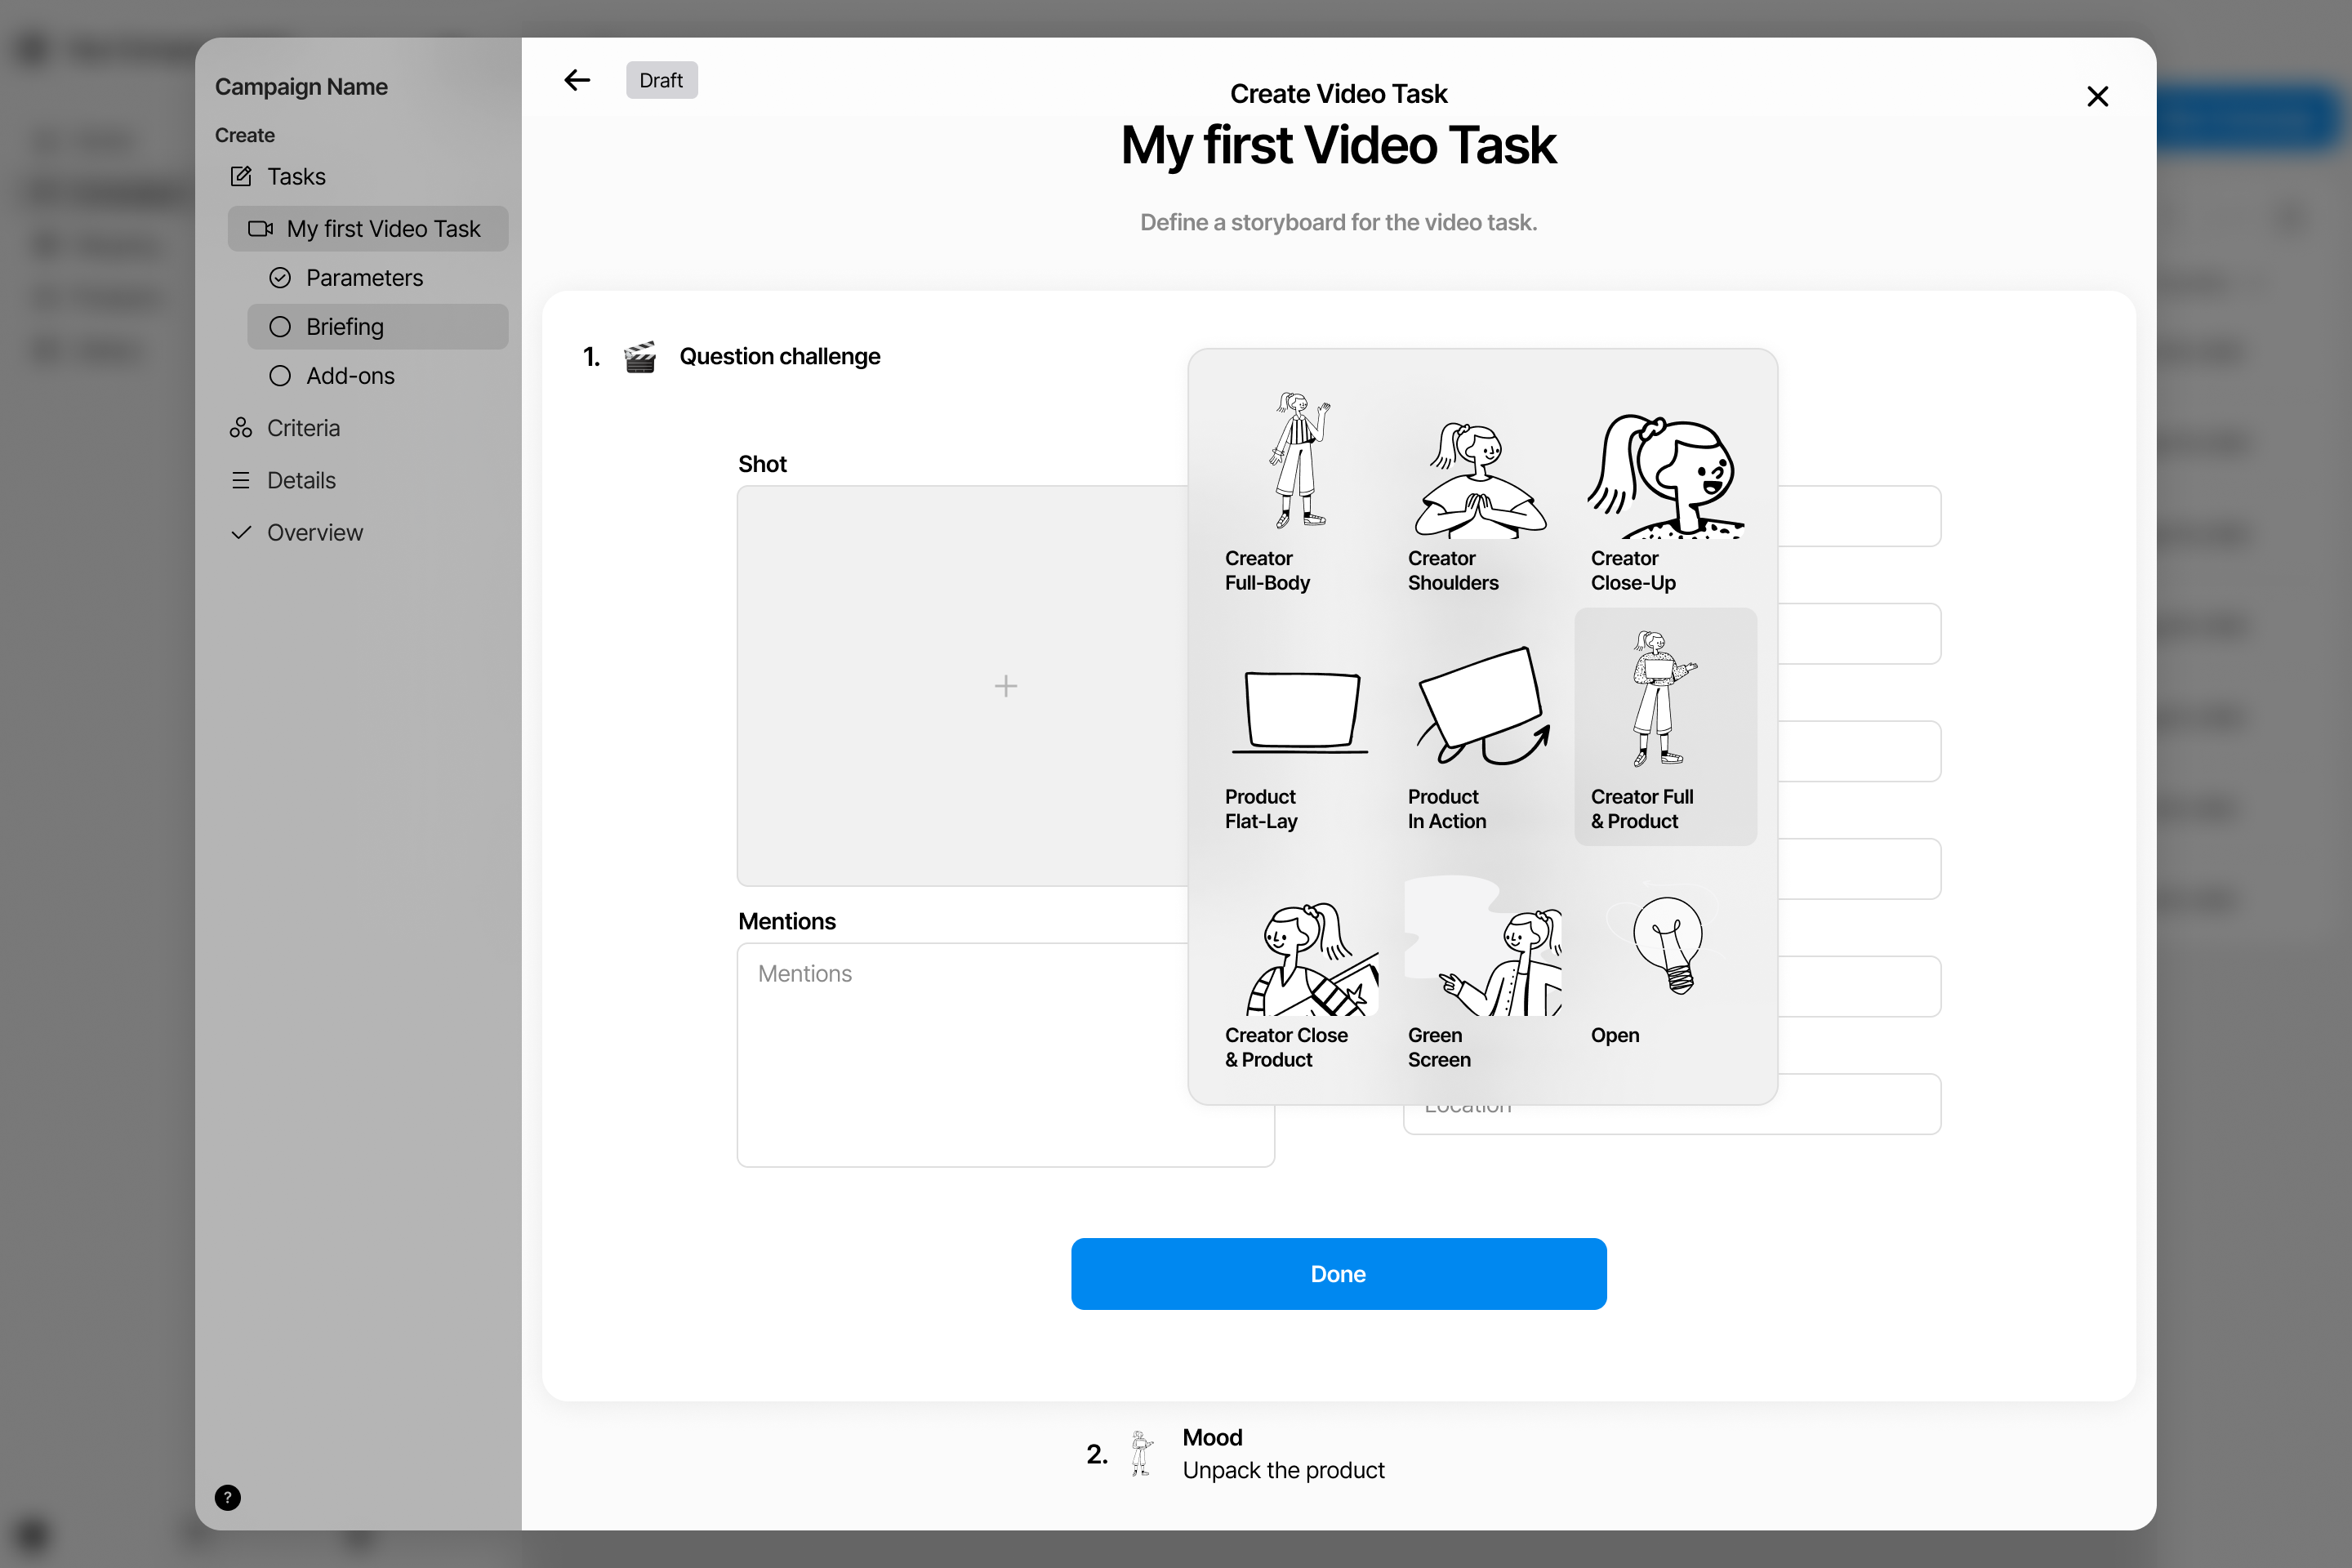Go to the Briefing step

point(345,327)
